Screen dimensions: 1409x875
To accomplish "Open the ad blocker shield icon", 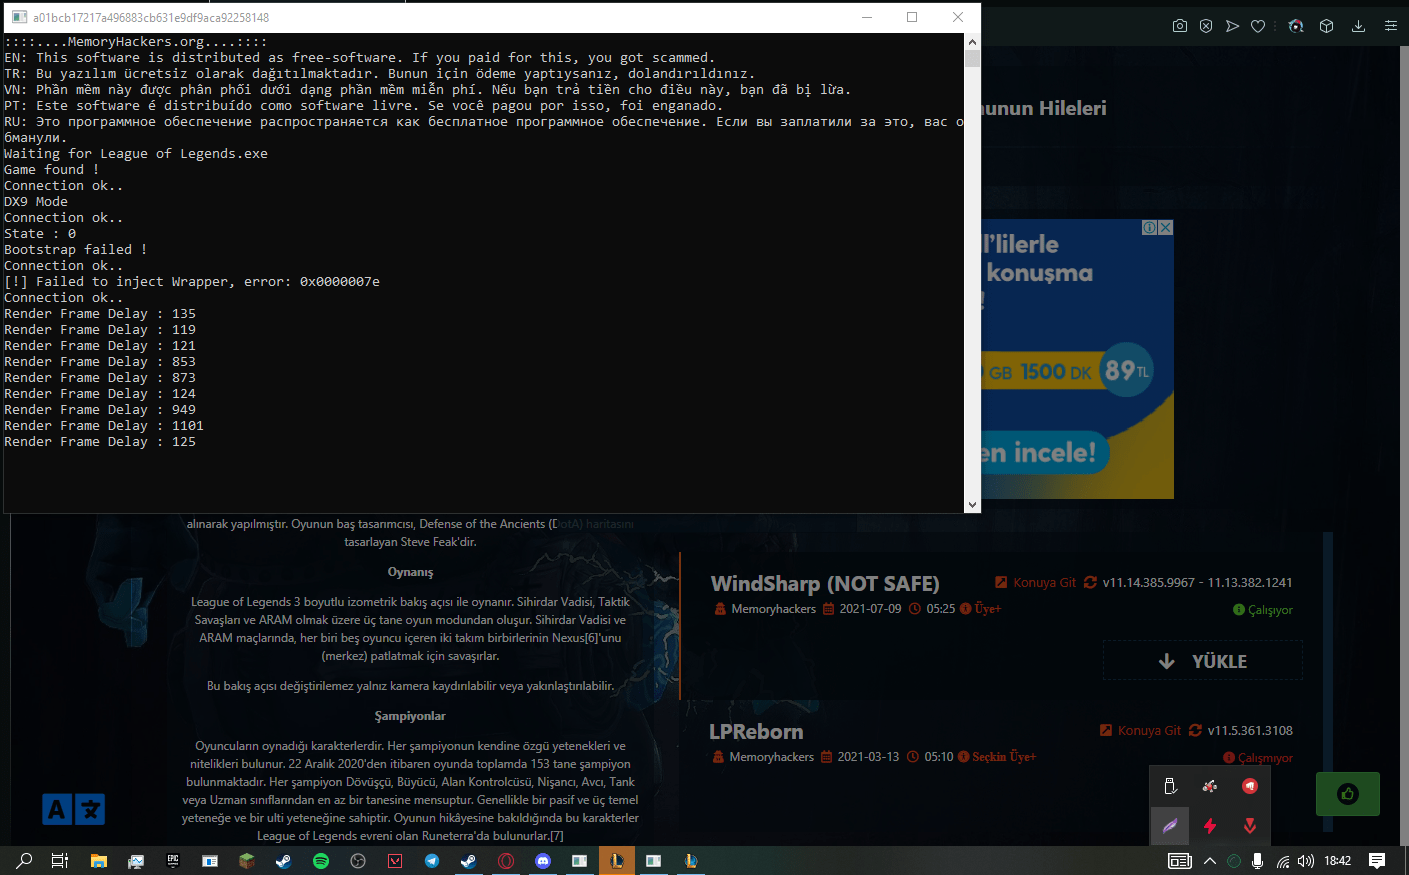I will coord(1206,26).
